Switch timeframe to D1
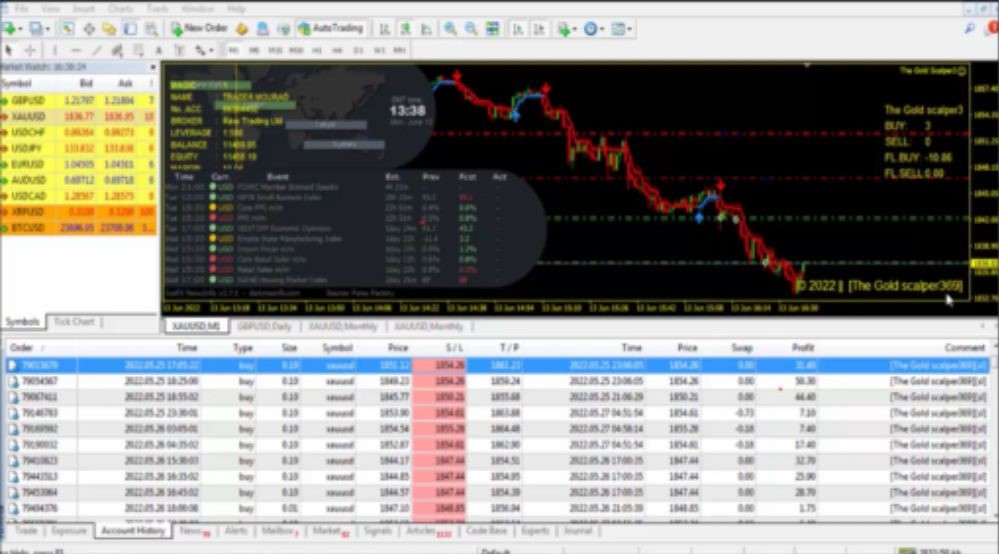 coord(358,50)
